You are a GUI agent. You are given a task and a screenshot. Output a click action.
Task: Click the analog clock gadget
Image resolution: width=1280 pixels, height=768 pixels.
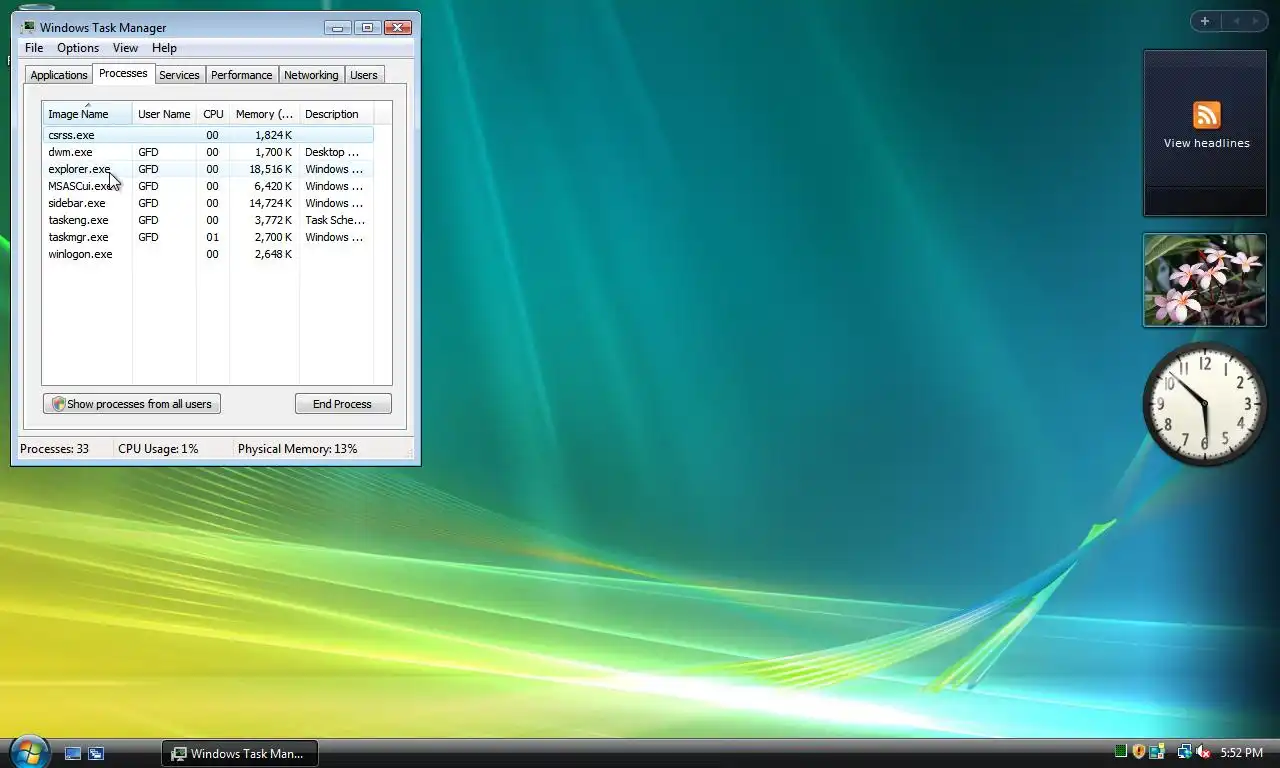(1205, 404)
